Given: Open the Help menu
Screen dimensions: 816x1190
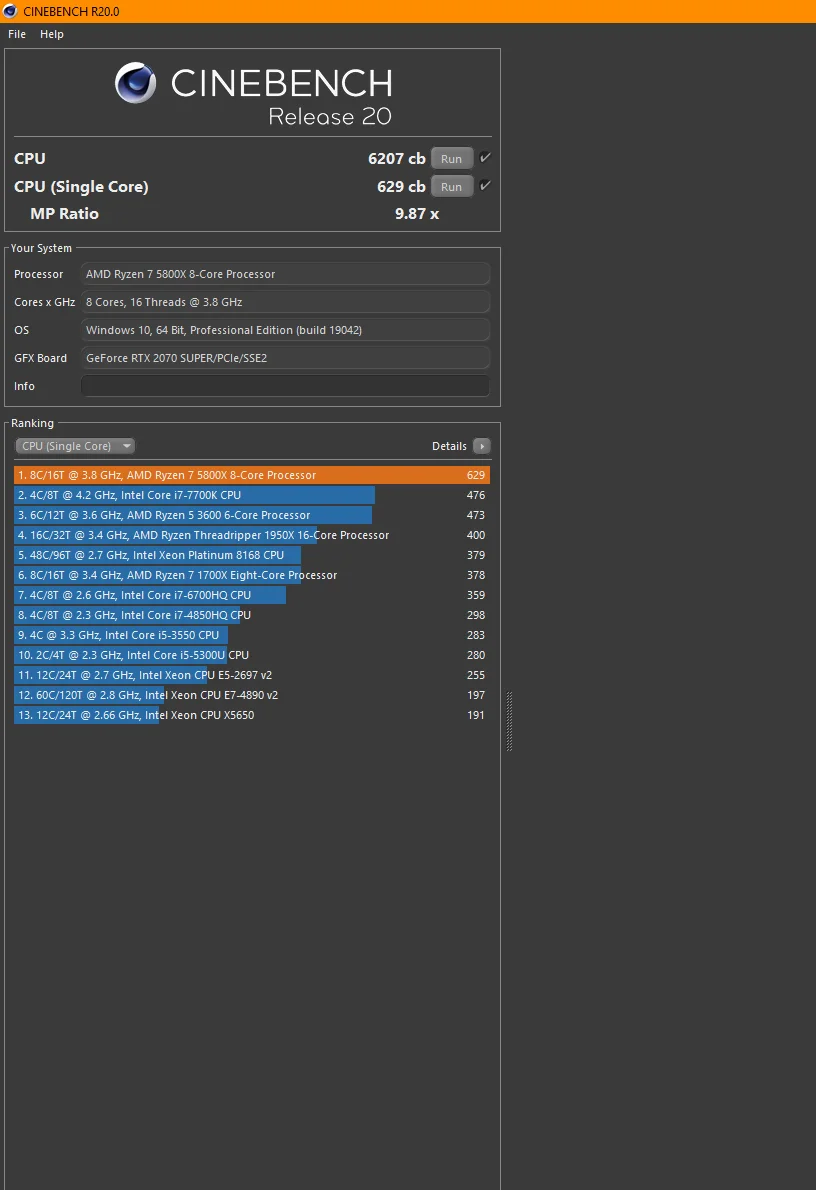Looking at the screenshot, I should 52,34.
